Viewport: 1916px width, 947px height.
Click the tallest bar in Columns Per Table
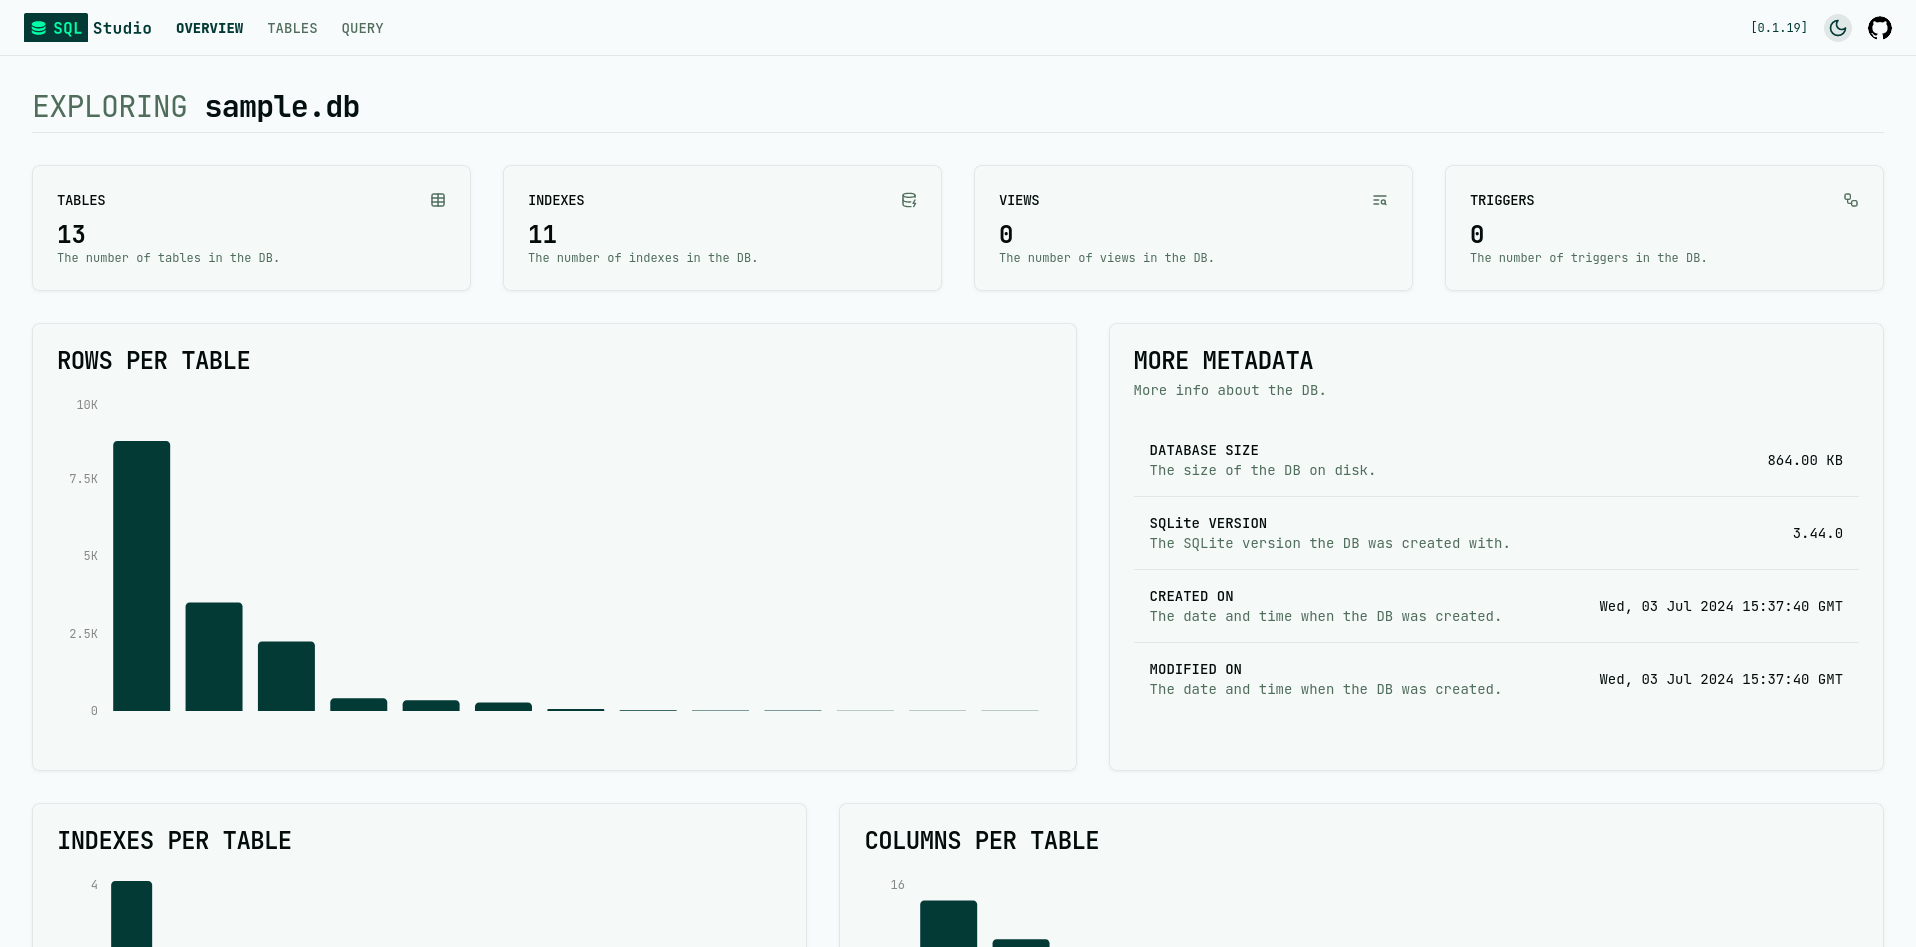(948, 924)
